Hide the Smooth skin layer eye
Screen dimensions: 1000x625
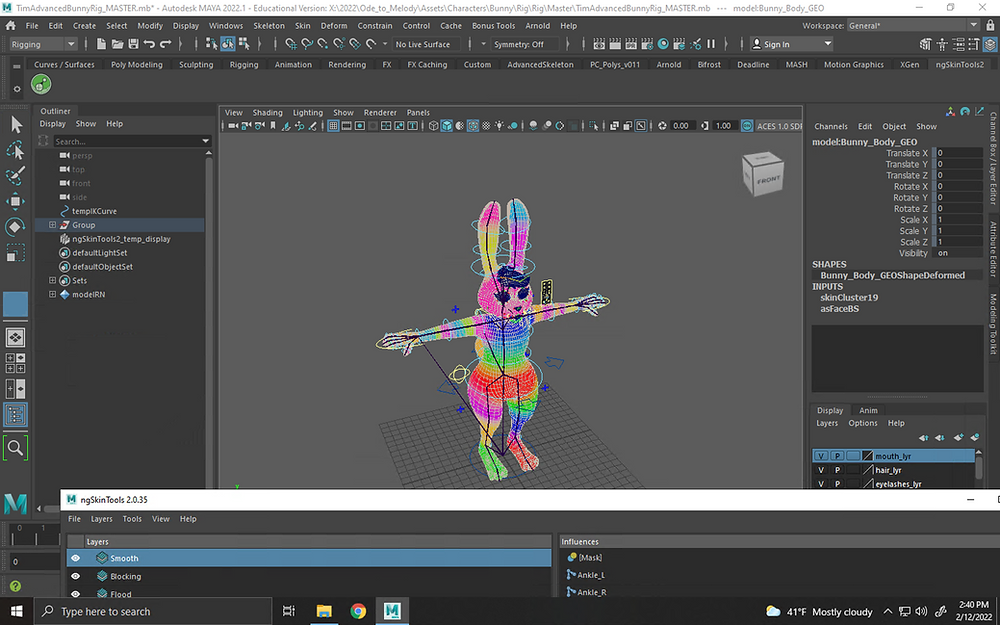[76, 558]
